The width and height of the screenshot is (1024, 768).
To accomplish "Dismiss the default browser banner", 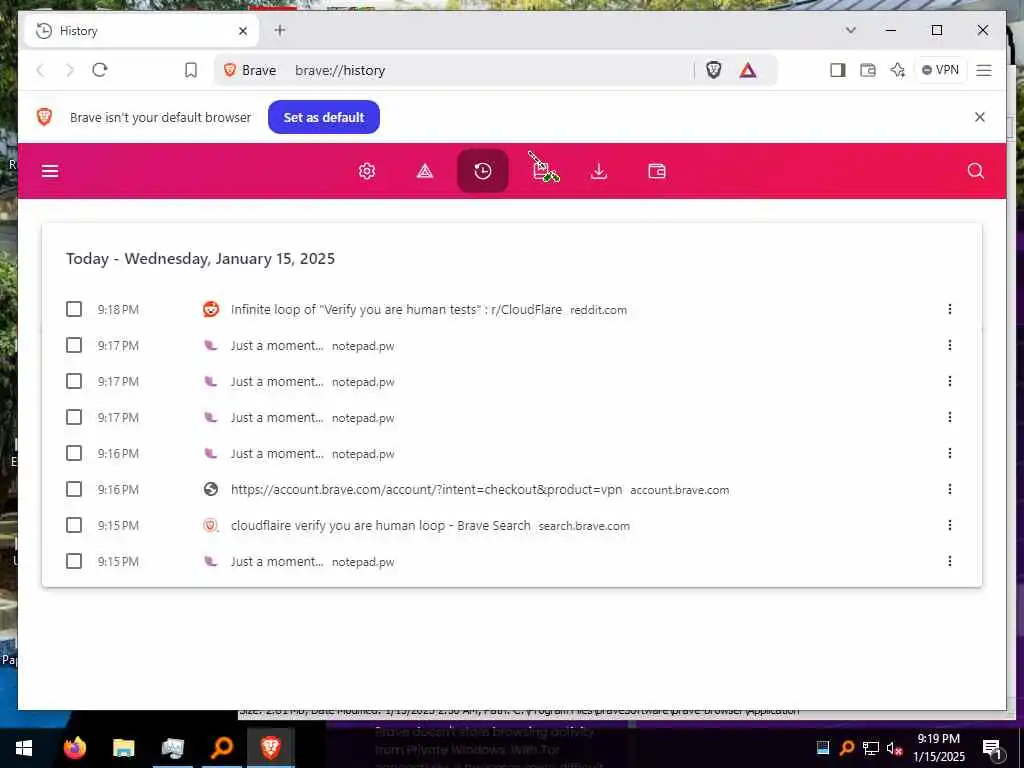I will coord(980,117).
